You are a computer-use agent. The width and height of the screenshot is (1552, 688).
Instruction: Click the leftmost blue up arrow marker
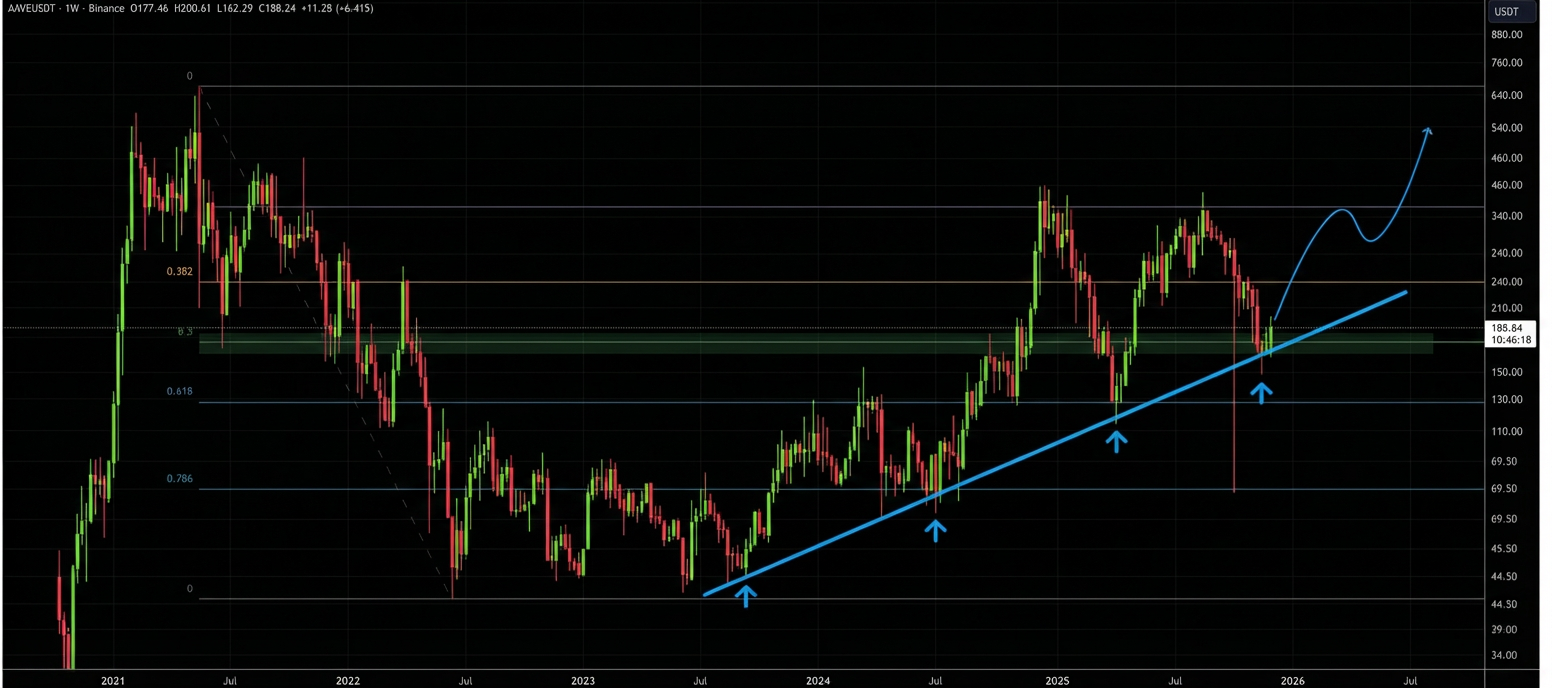pos(746,596)
